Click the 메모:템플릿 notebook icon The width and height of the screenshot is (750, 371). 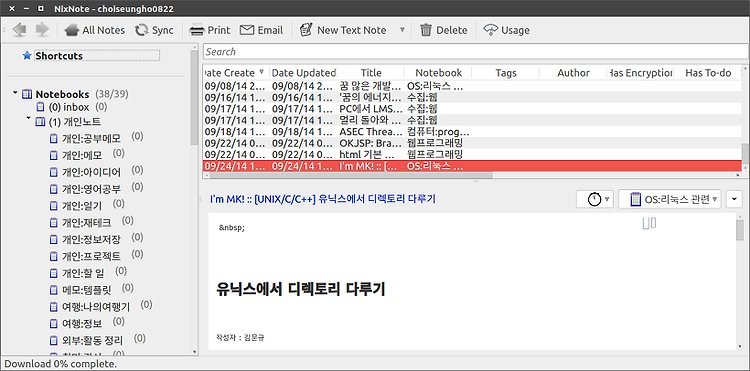(x=54, y=290)
